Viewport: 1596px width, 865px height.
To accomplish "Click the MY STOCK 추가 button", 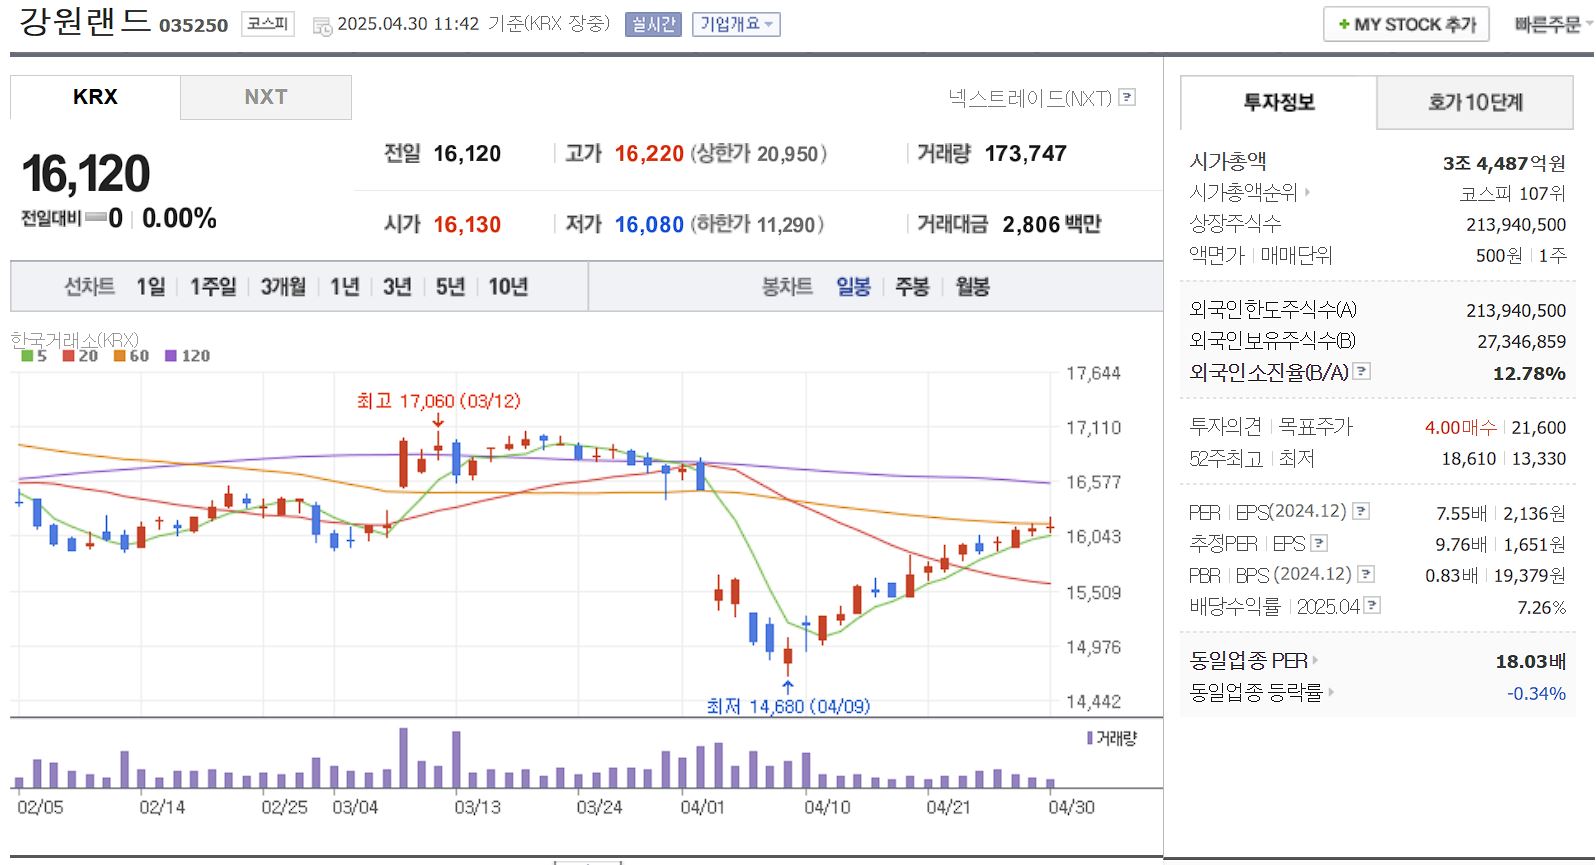I will pyautogui.click(x=1406, y=24).
